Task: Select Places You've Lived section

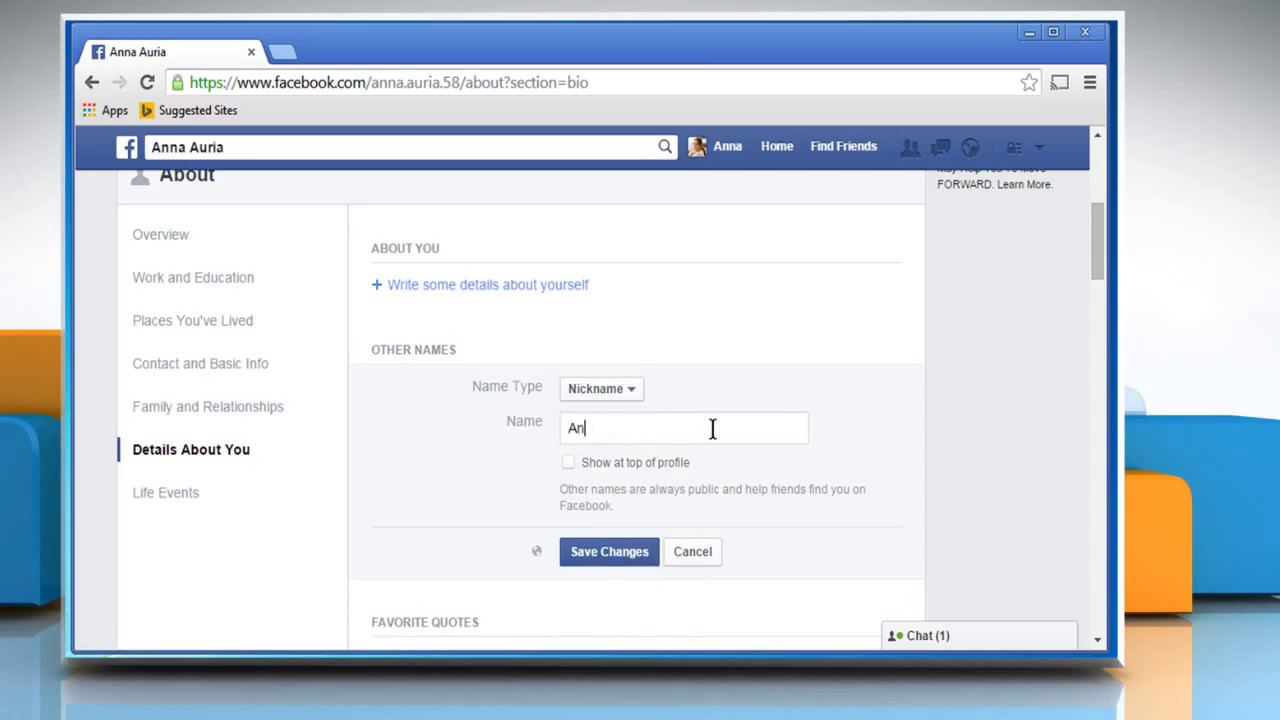Action: pos(193,321)
